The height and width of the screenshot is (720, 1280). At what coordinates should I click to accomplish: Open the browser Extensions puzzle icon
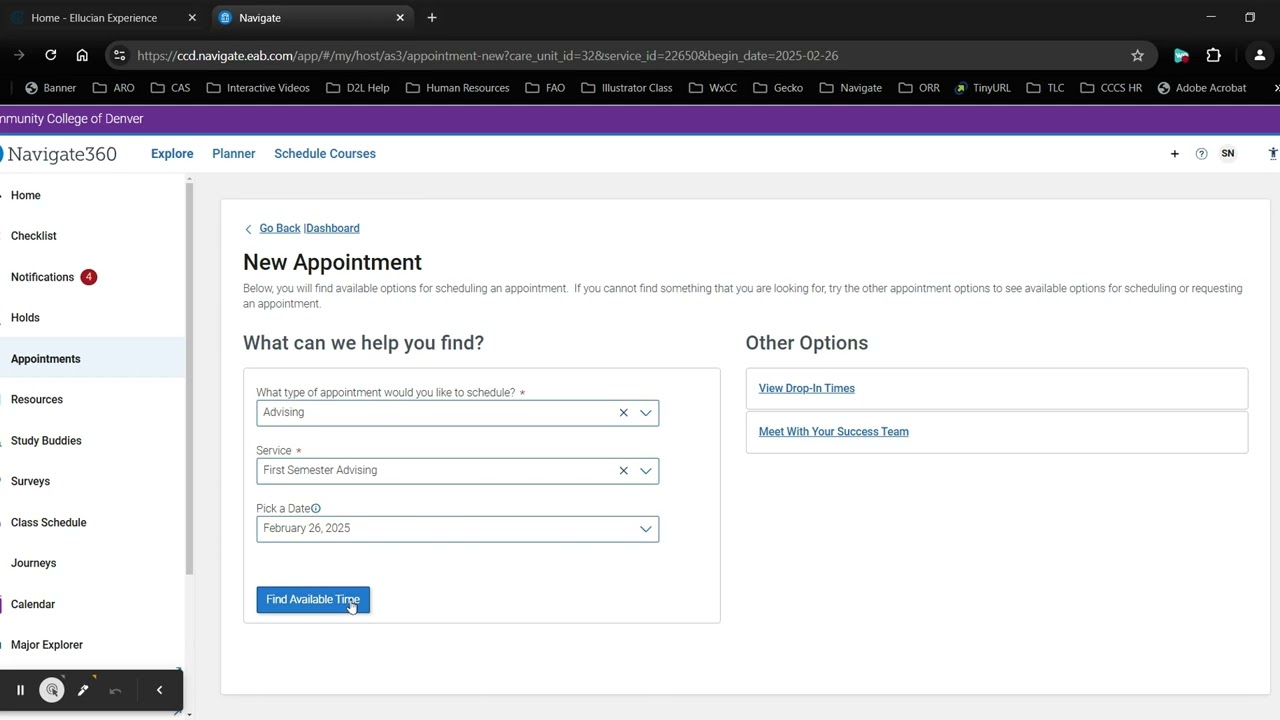pyautogui.click(x=1214, y=56)
